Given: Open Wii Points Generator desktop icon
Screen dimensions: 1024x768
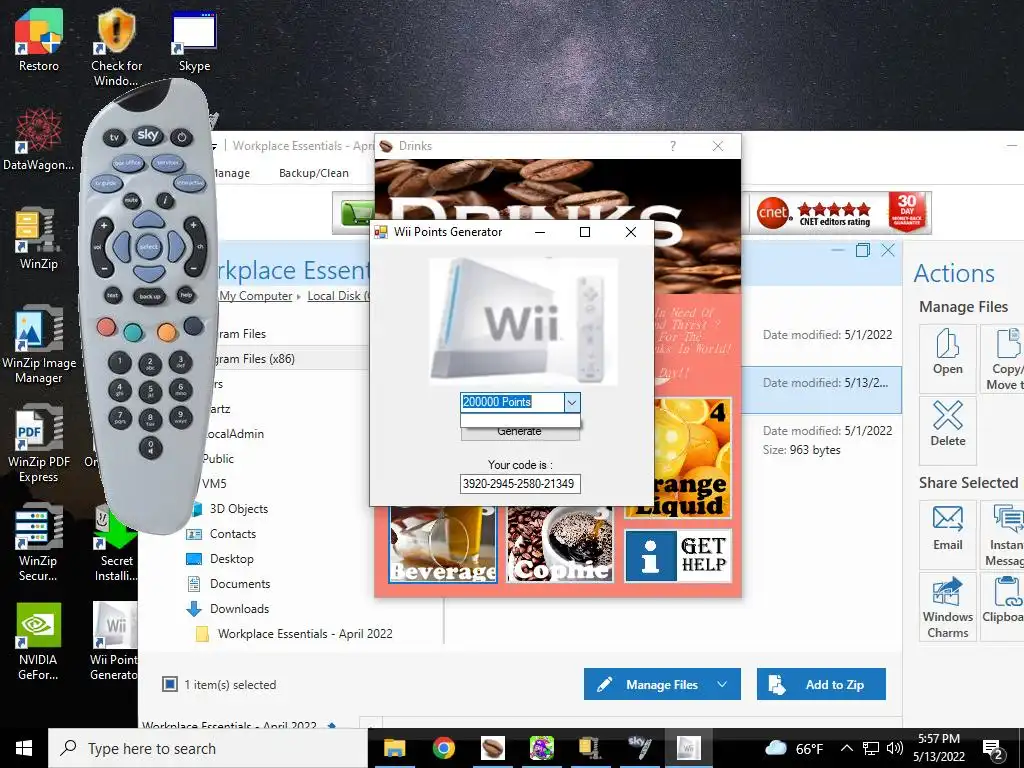Looking at the screenshot, I should click(114, 641).
